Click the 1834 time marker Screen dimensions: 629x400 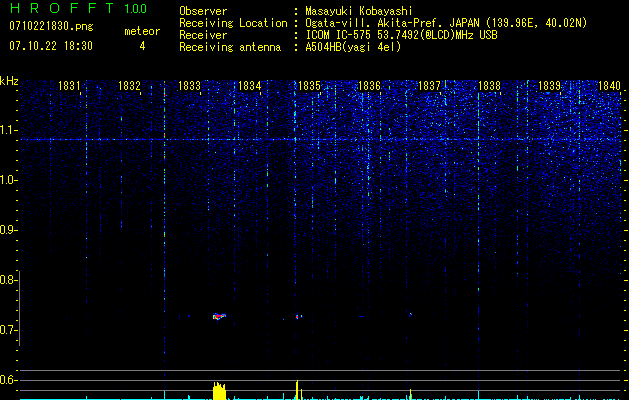250,86
